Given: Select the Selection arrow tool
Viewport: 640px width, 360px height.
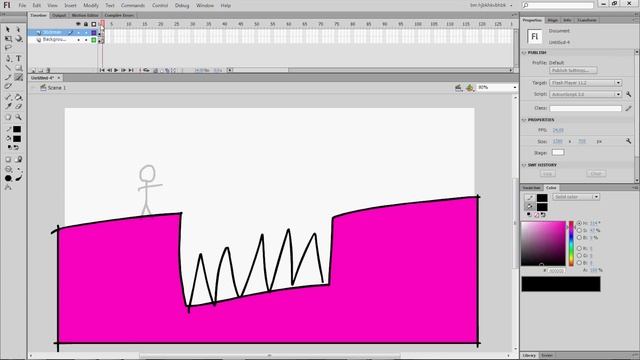Looking at the screenshot, I should click(x=8, y=29).
